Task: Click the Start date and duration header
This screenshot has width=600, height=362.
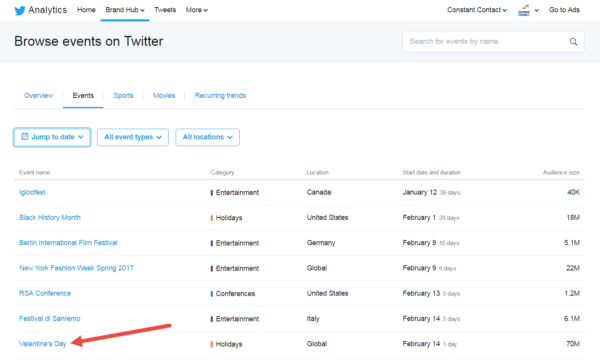Action: coord(431,173)
